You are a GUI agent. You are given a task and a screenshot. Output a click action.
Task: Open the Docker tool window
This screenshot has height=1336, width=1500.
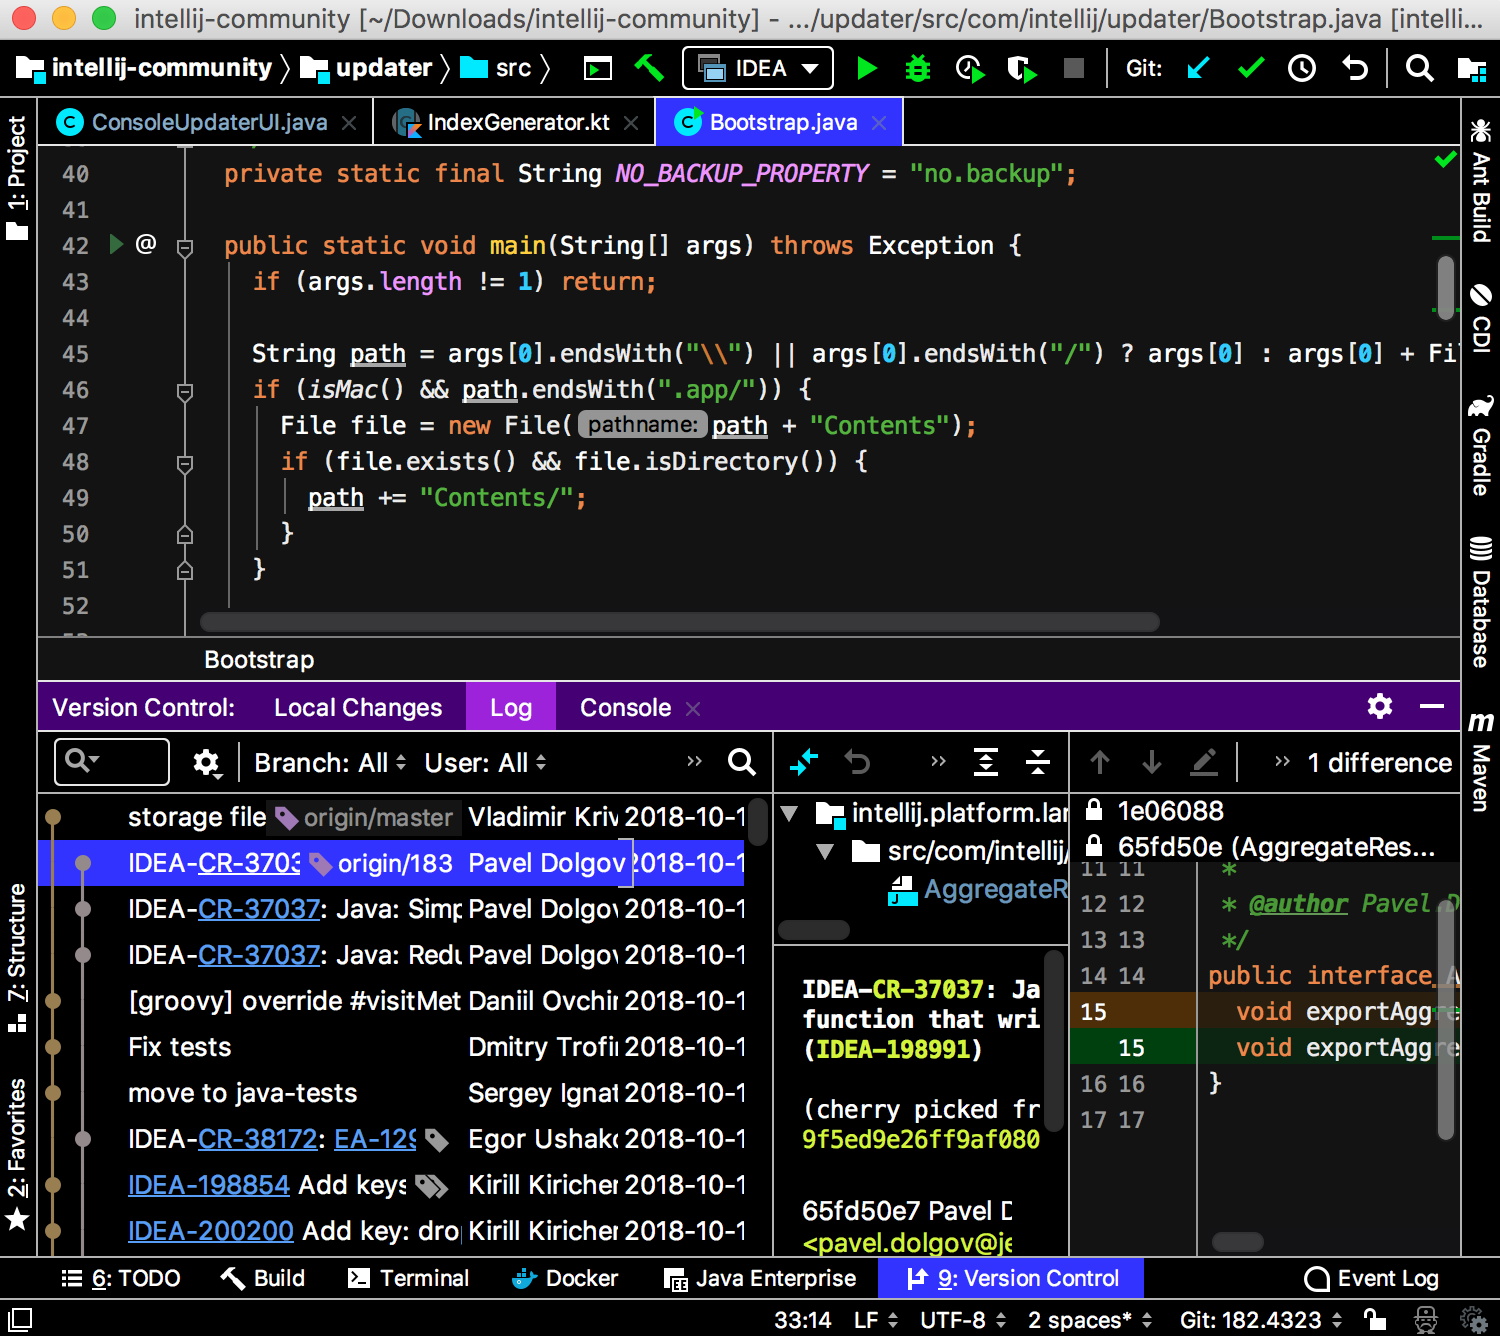(565, 1278)
